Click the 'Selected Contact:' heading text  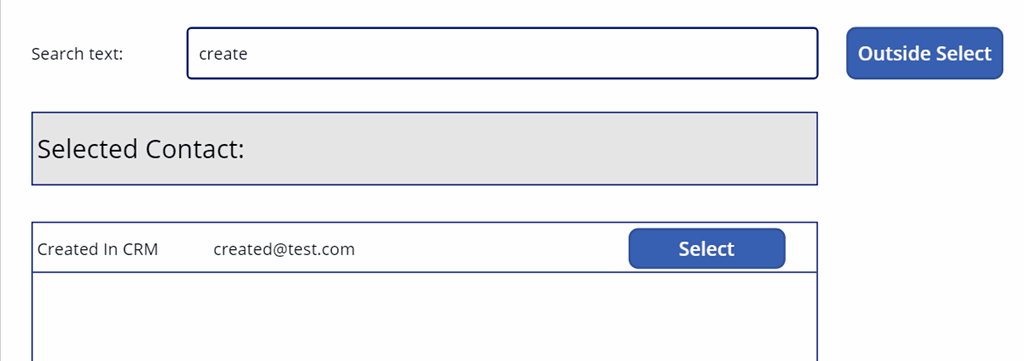(x=140, y=149)
